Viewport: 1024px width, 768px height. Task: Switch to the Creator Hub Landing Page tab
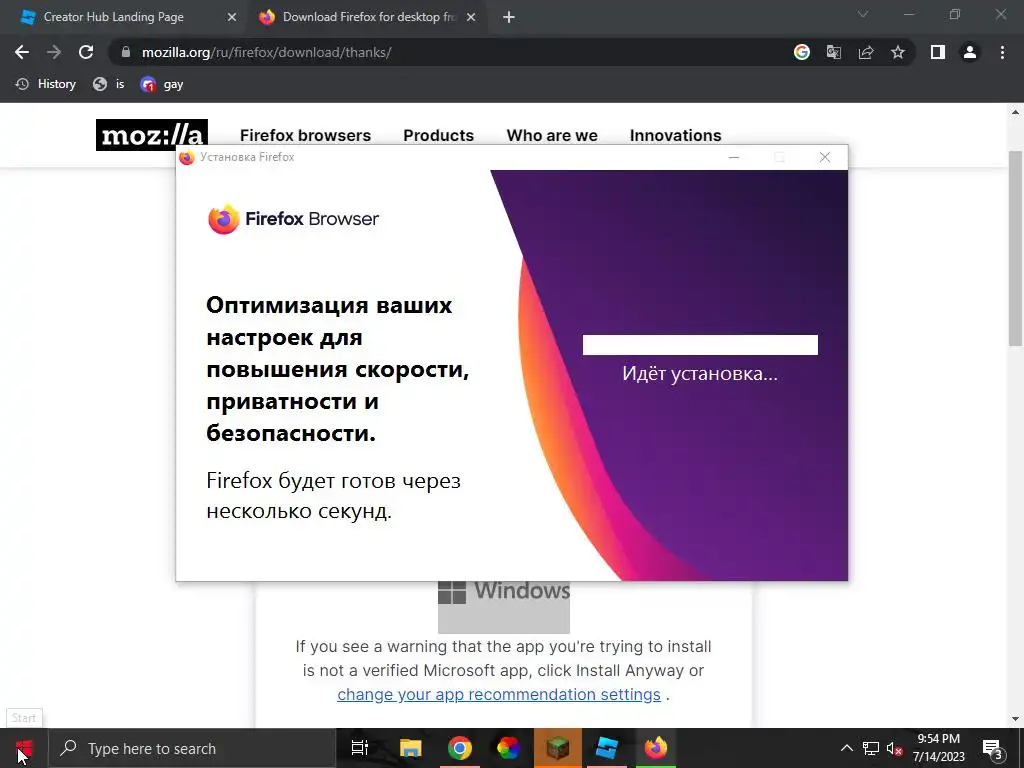point(127,17)
